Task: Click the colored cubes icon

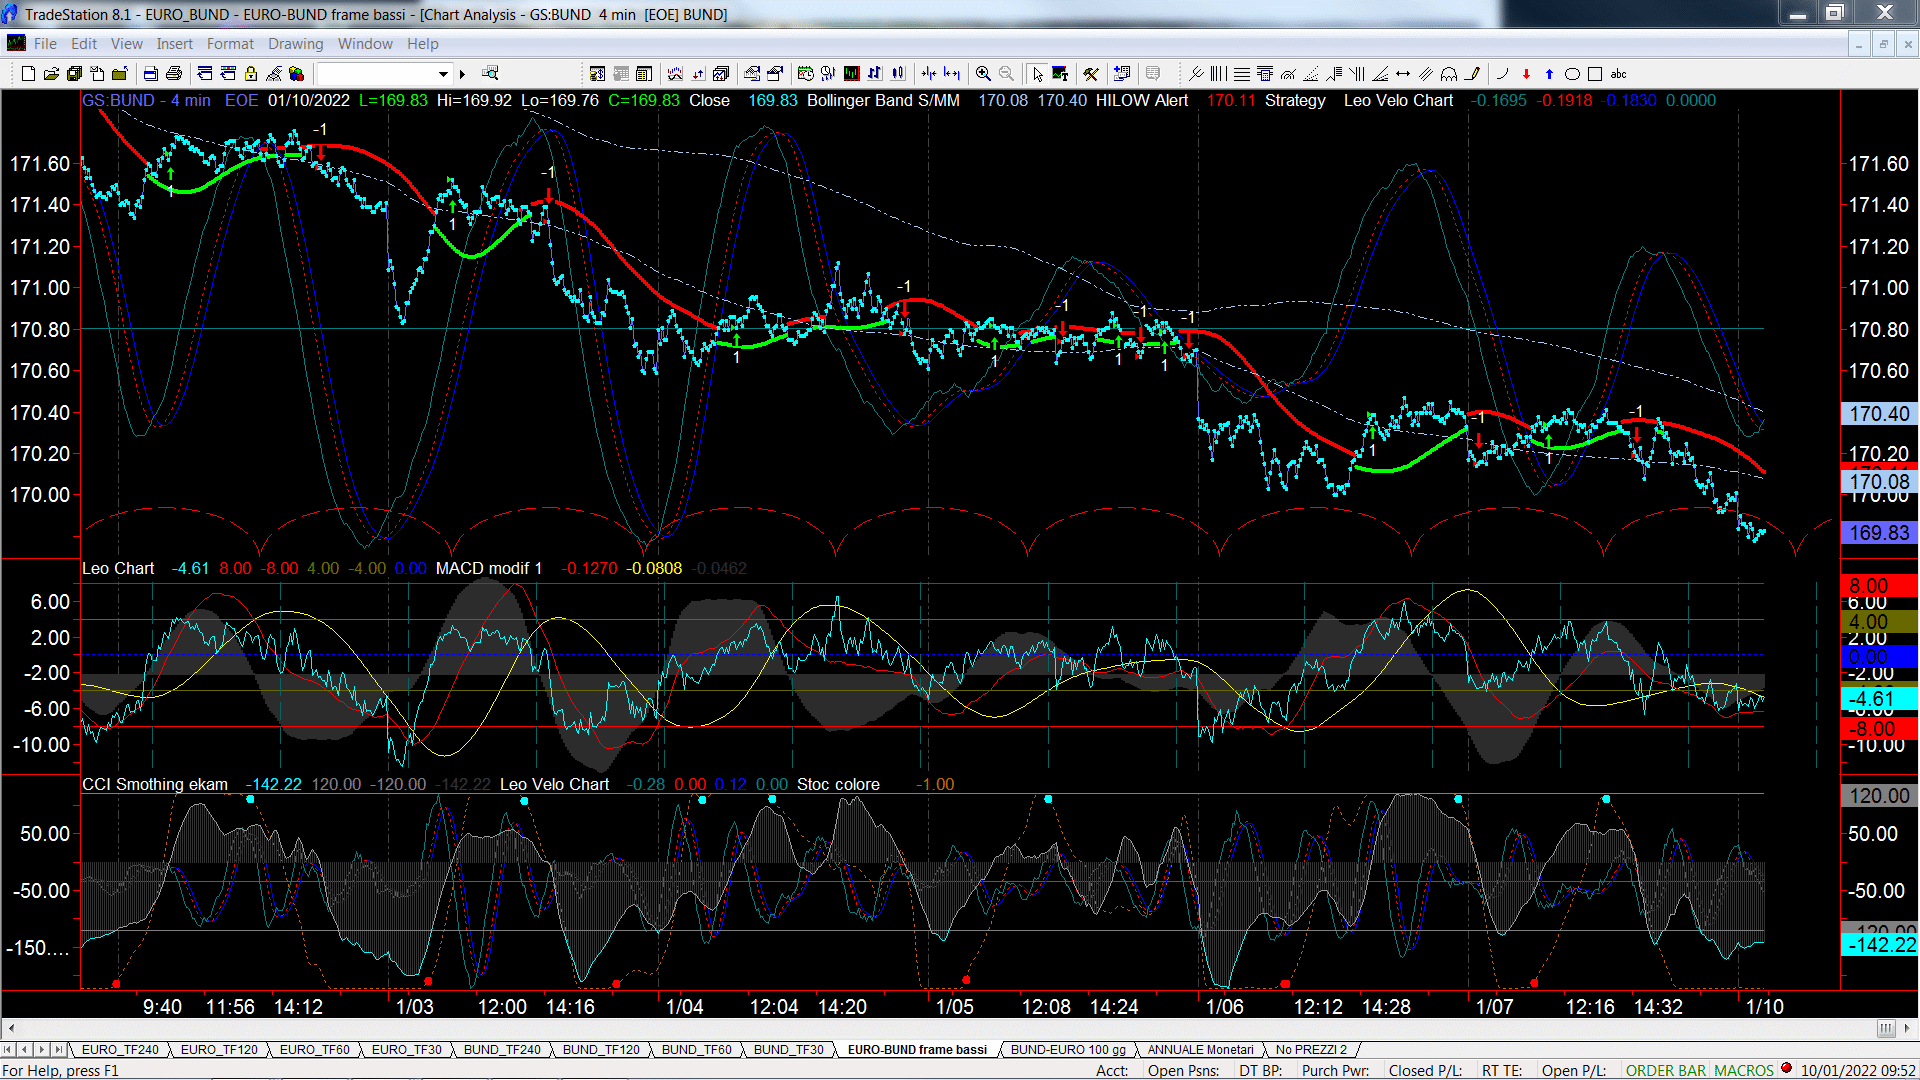Action: (296, 74)
